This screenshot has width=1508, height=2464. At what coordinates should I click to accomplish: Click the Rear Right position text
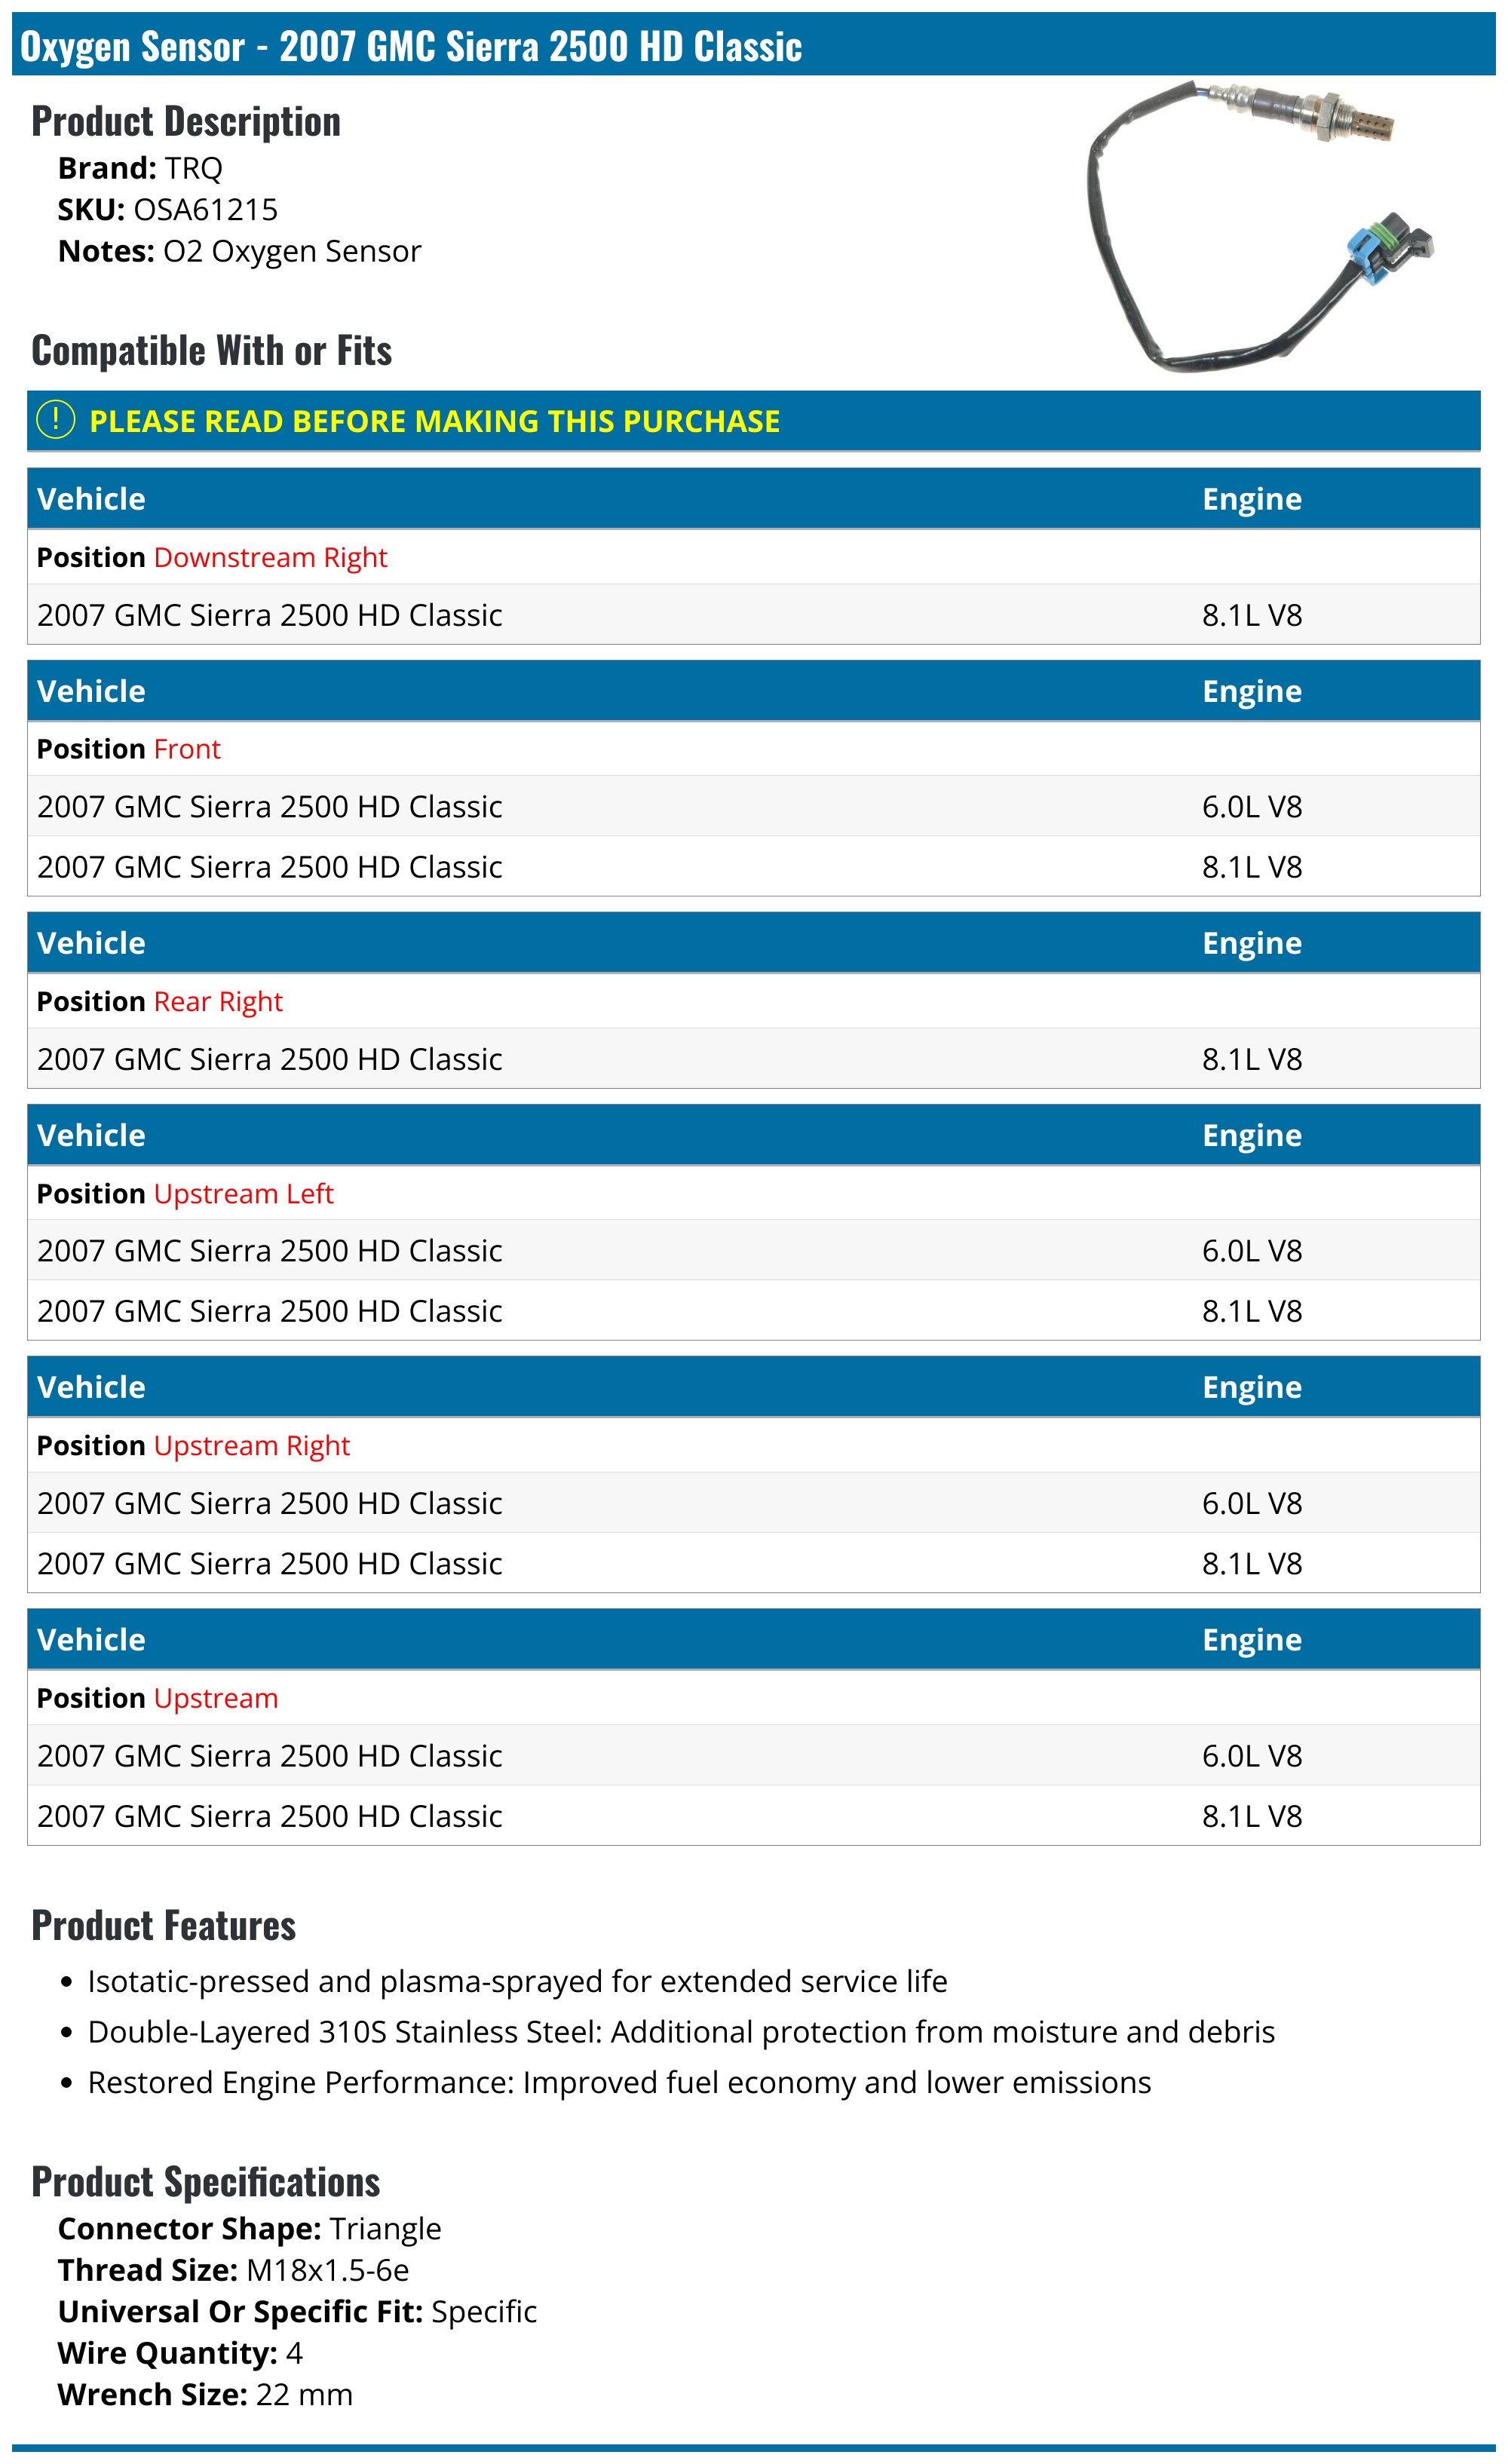[x=218, y=1002]
